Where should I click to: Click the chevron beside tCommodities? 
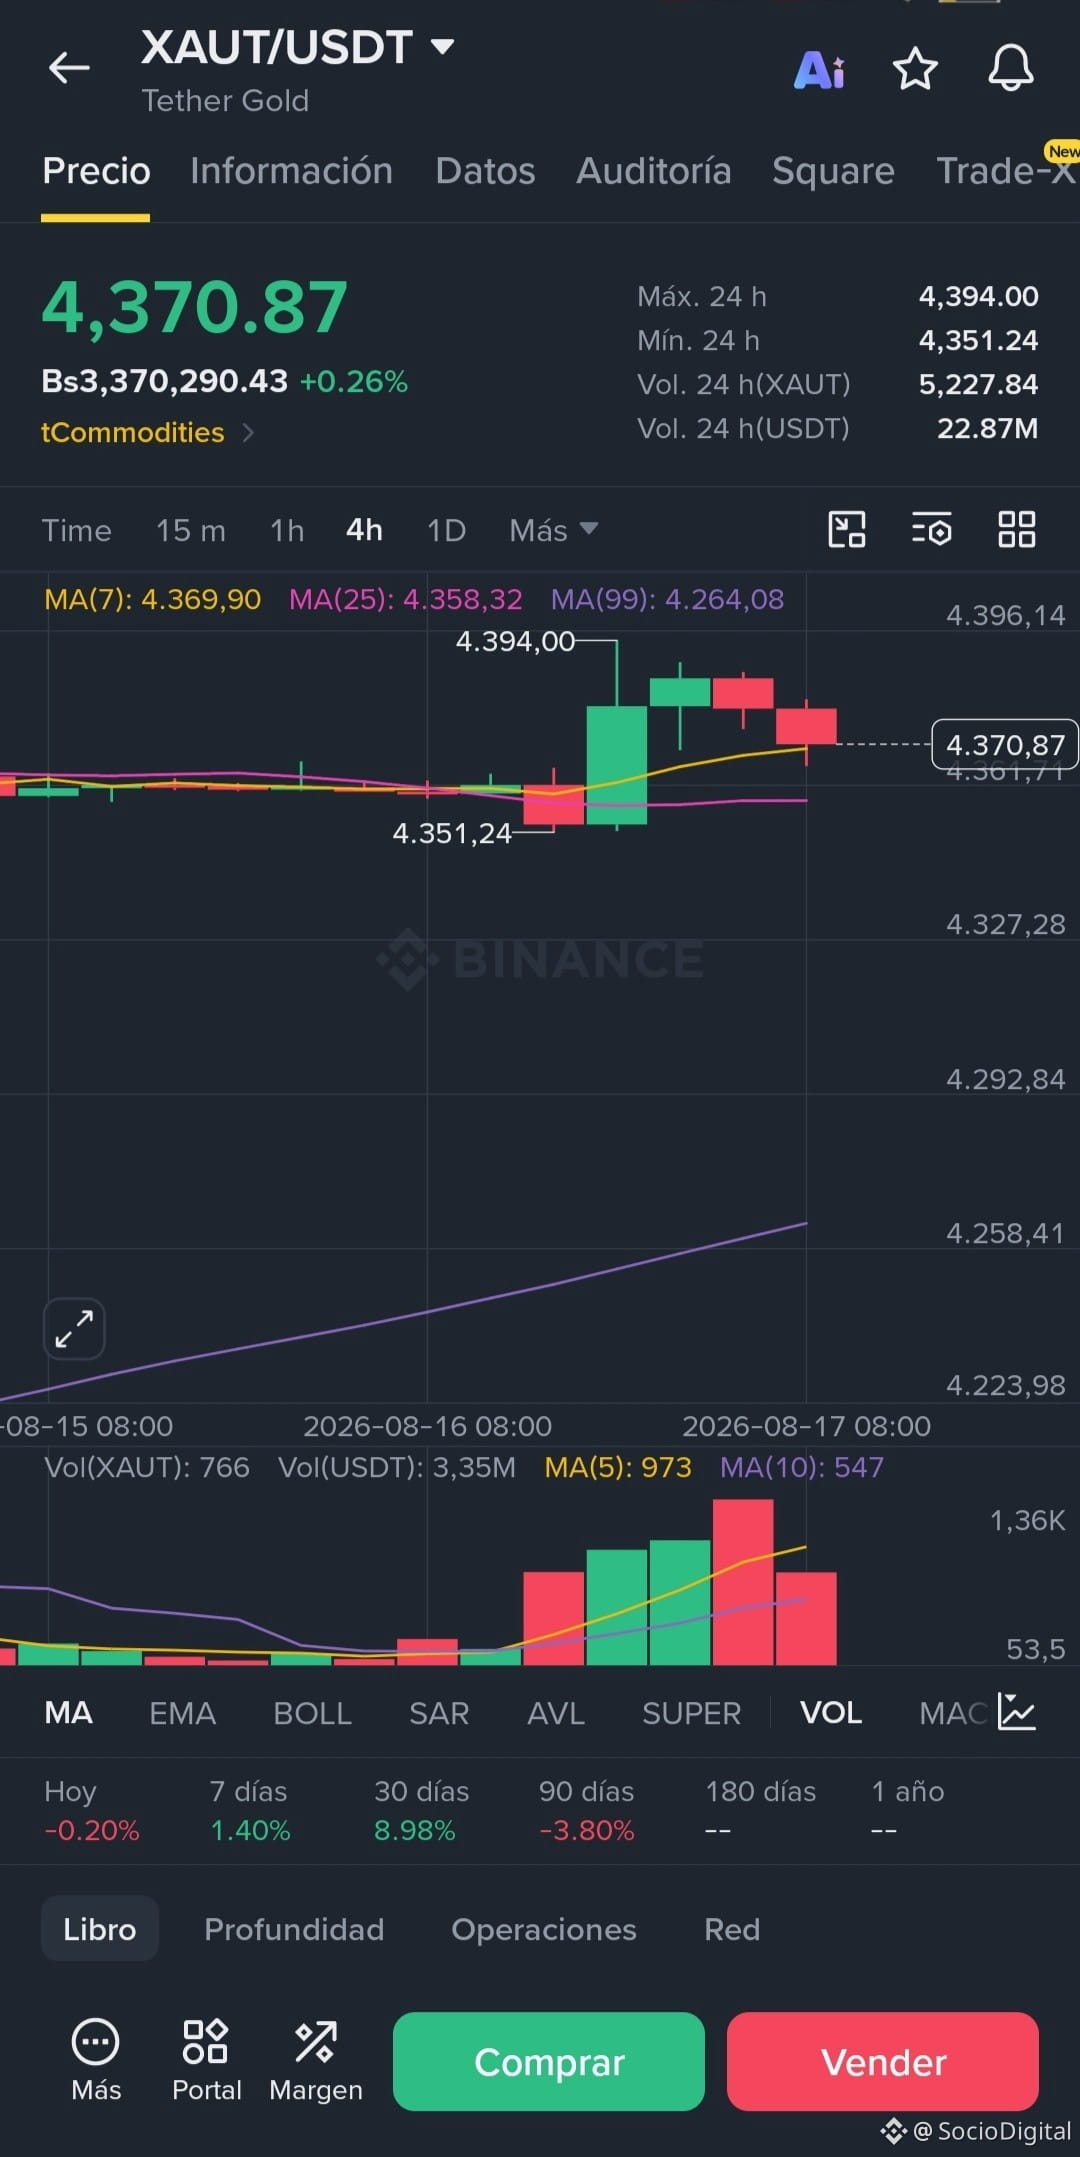click(248, 432)
